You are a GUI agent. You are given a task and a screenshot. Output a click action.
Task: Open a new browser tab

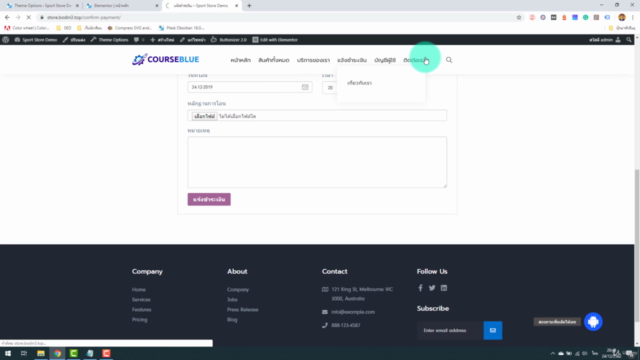249,6
